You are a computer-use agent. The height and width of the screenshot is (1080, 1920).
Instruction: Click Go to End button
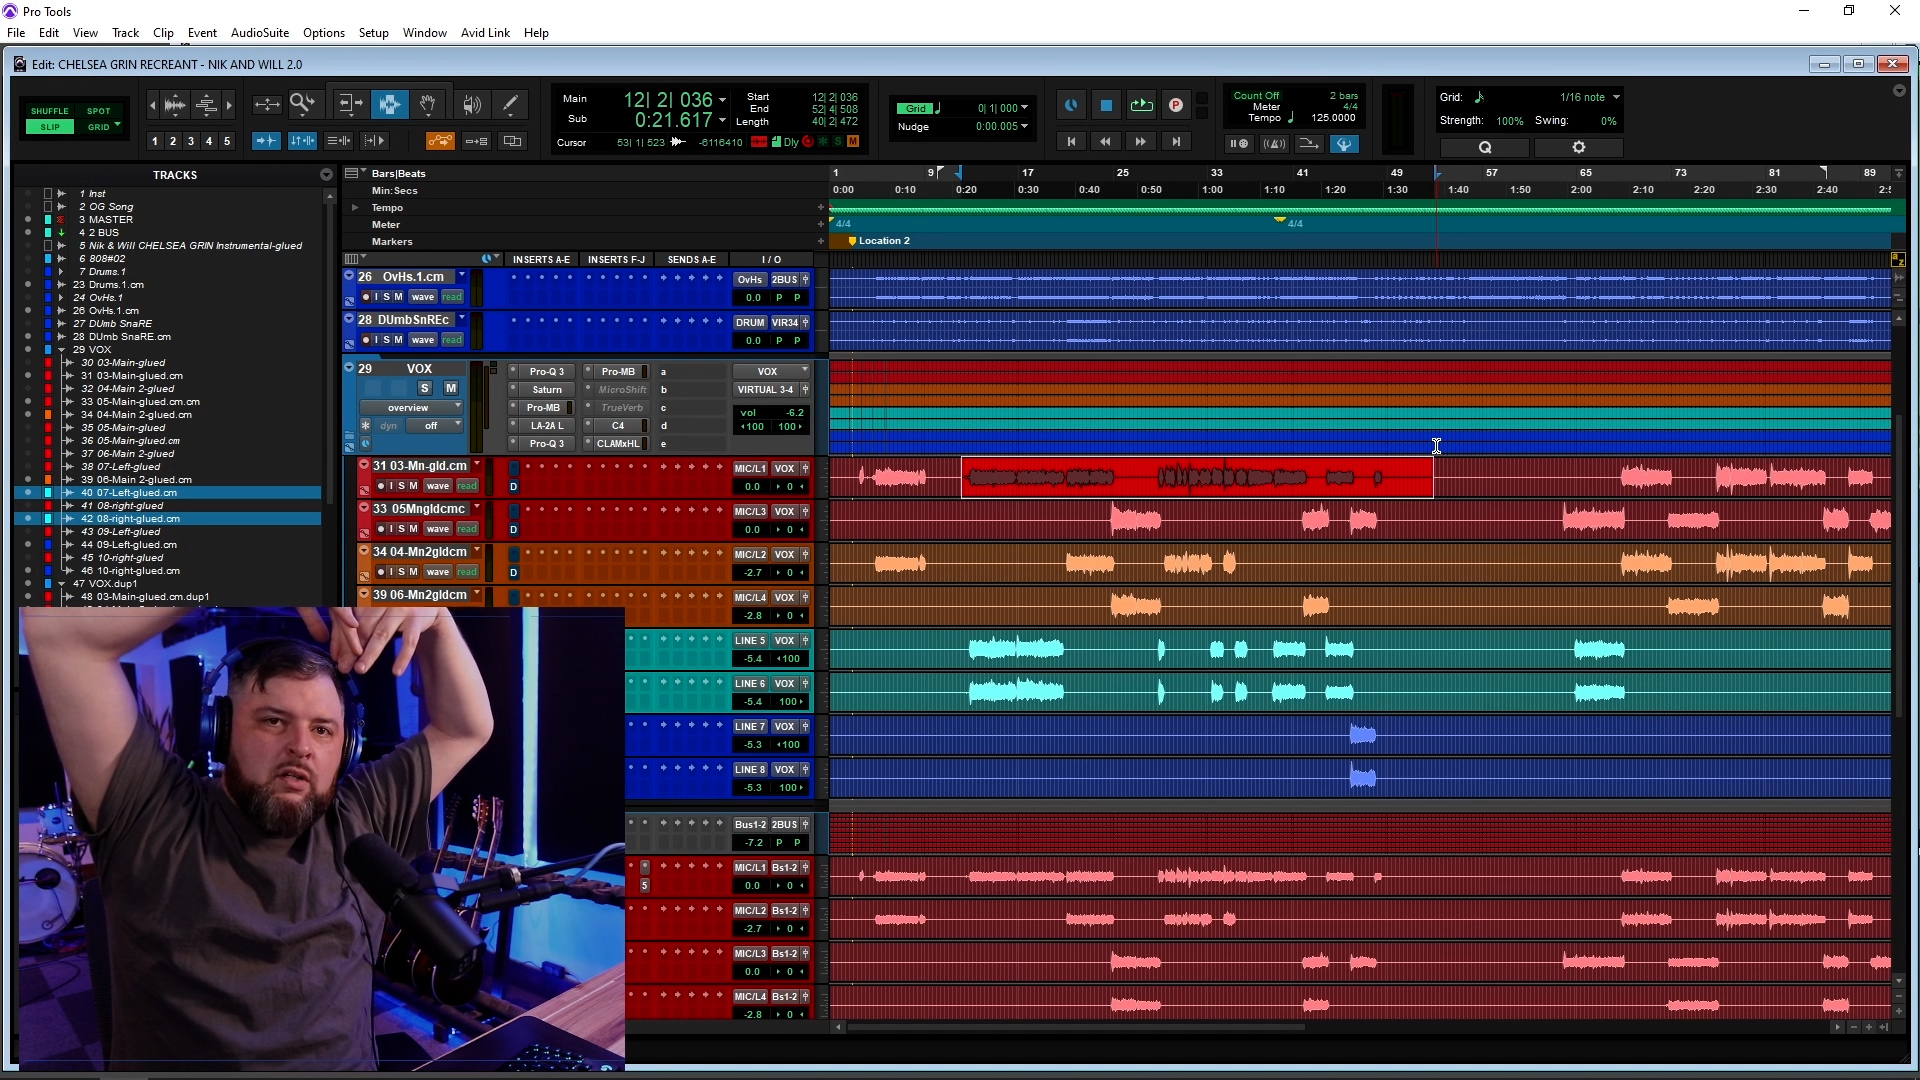(x=1176, y=142)
